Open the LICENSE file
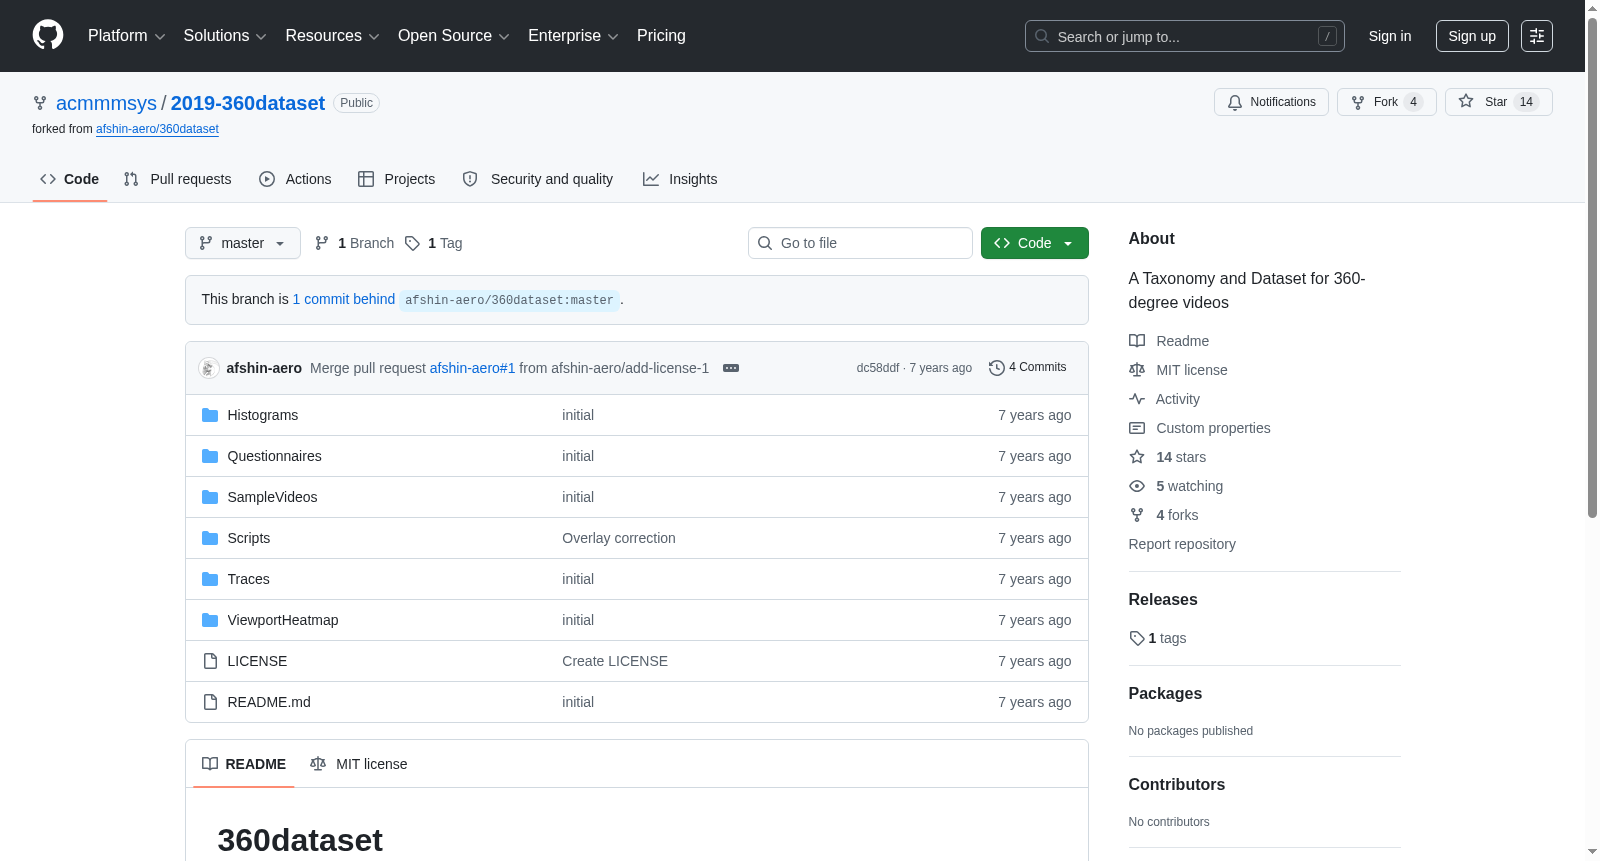Screen dimensions: 1600x861 pos(257,661)
